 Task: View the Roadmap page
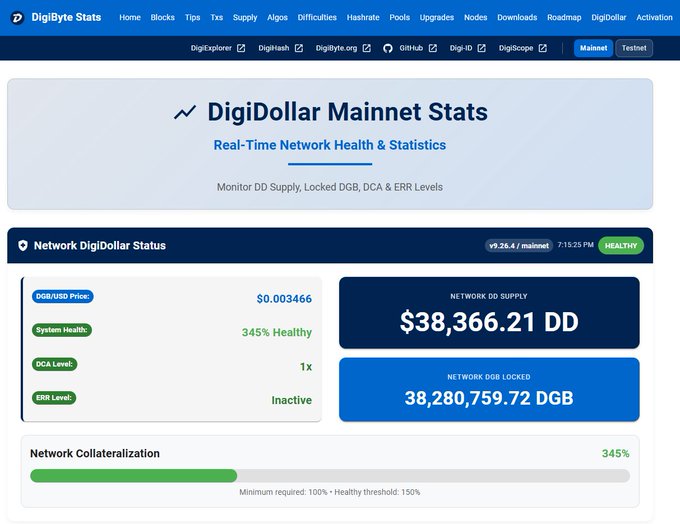[564, 17]
